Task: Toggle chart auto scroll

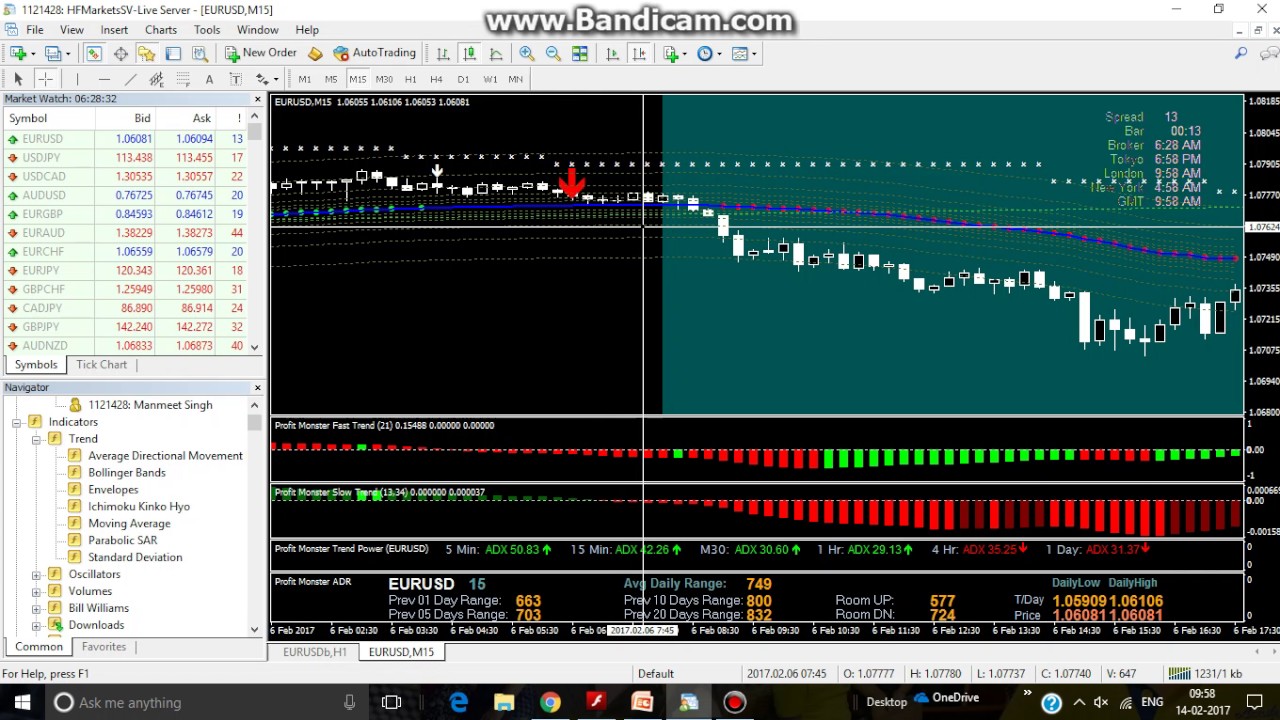Action: [x=613, y=53]
